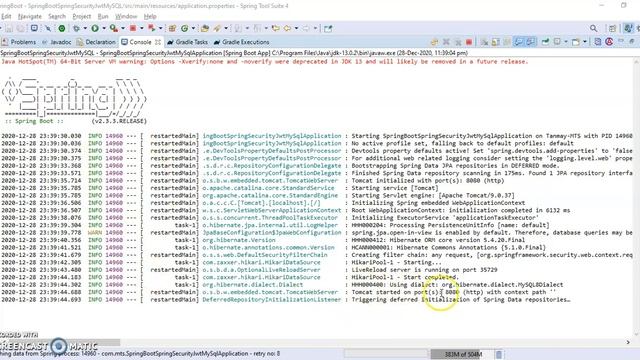
Task: Open the Help menu
Action: pyautogui.click(x=150, y=16)
